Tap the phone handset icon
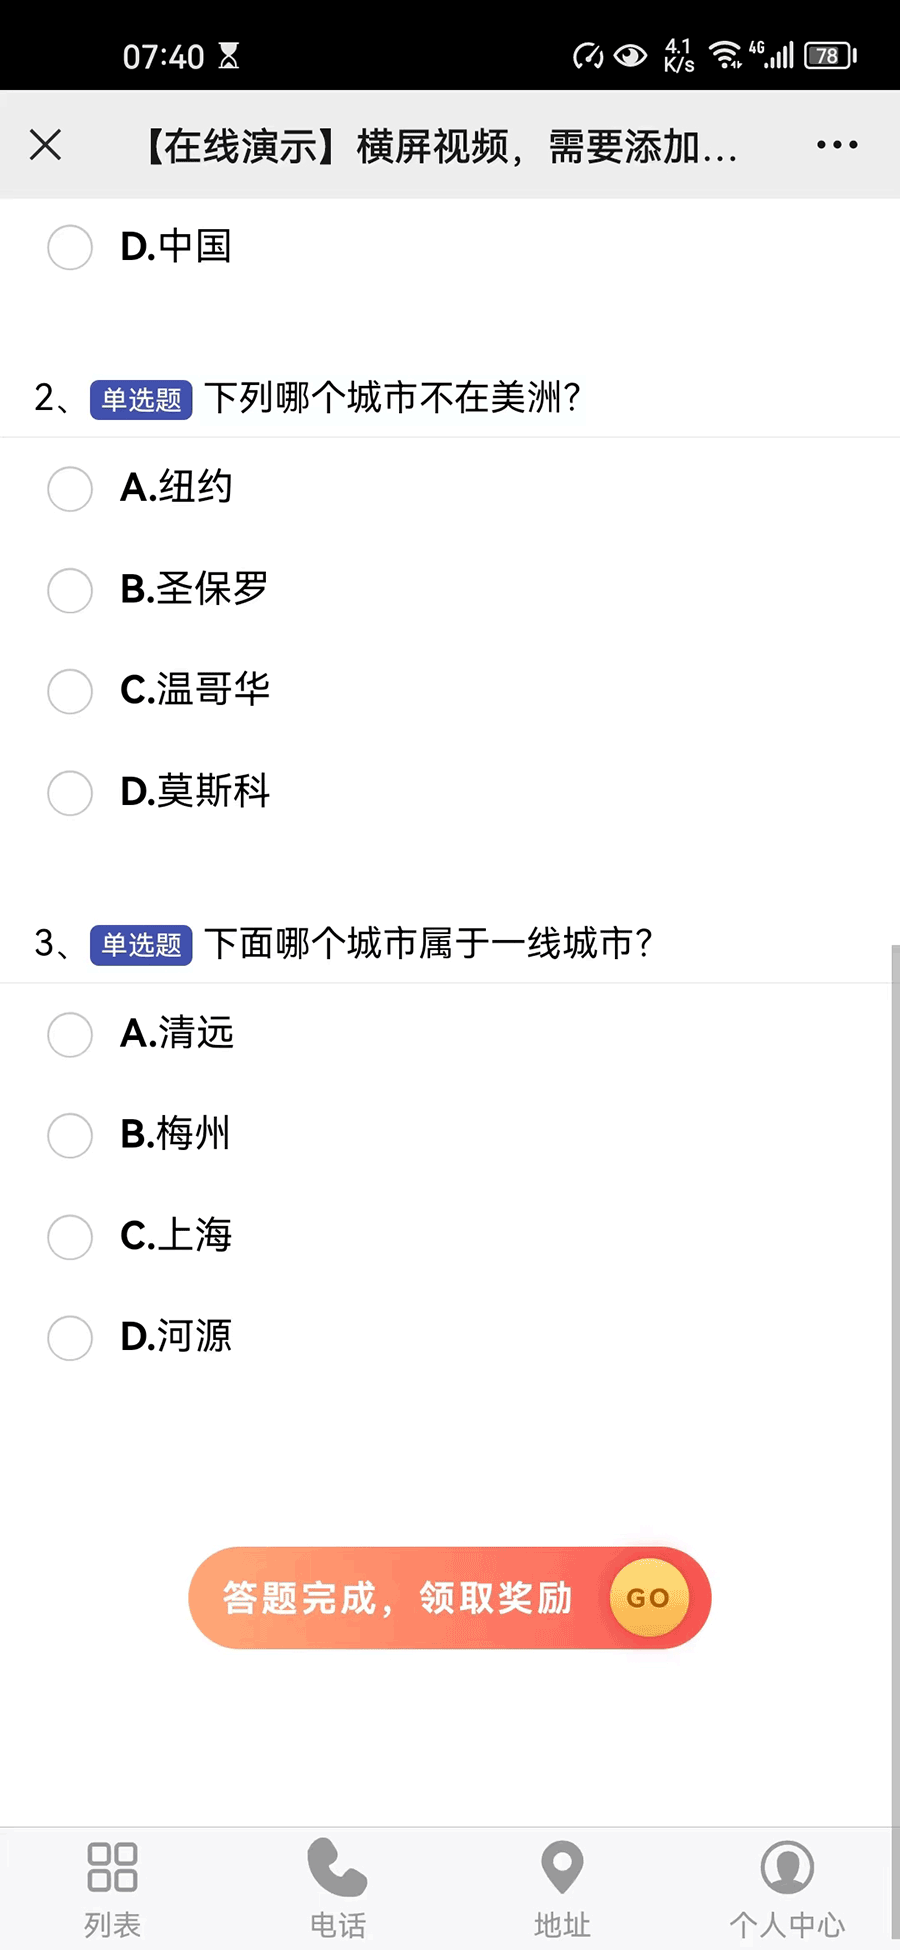The image size is (900, 1950). coord(337,1867)
